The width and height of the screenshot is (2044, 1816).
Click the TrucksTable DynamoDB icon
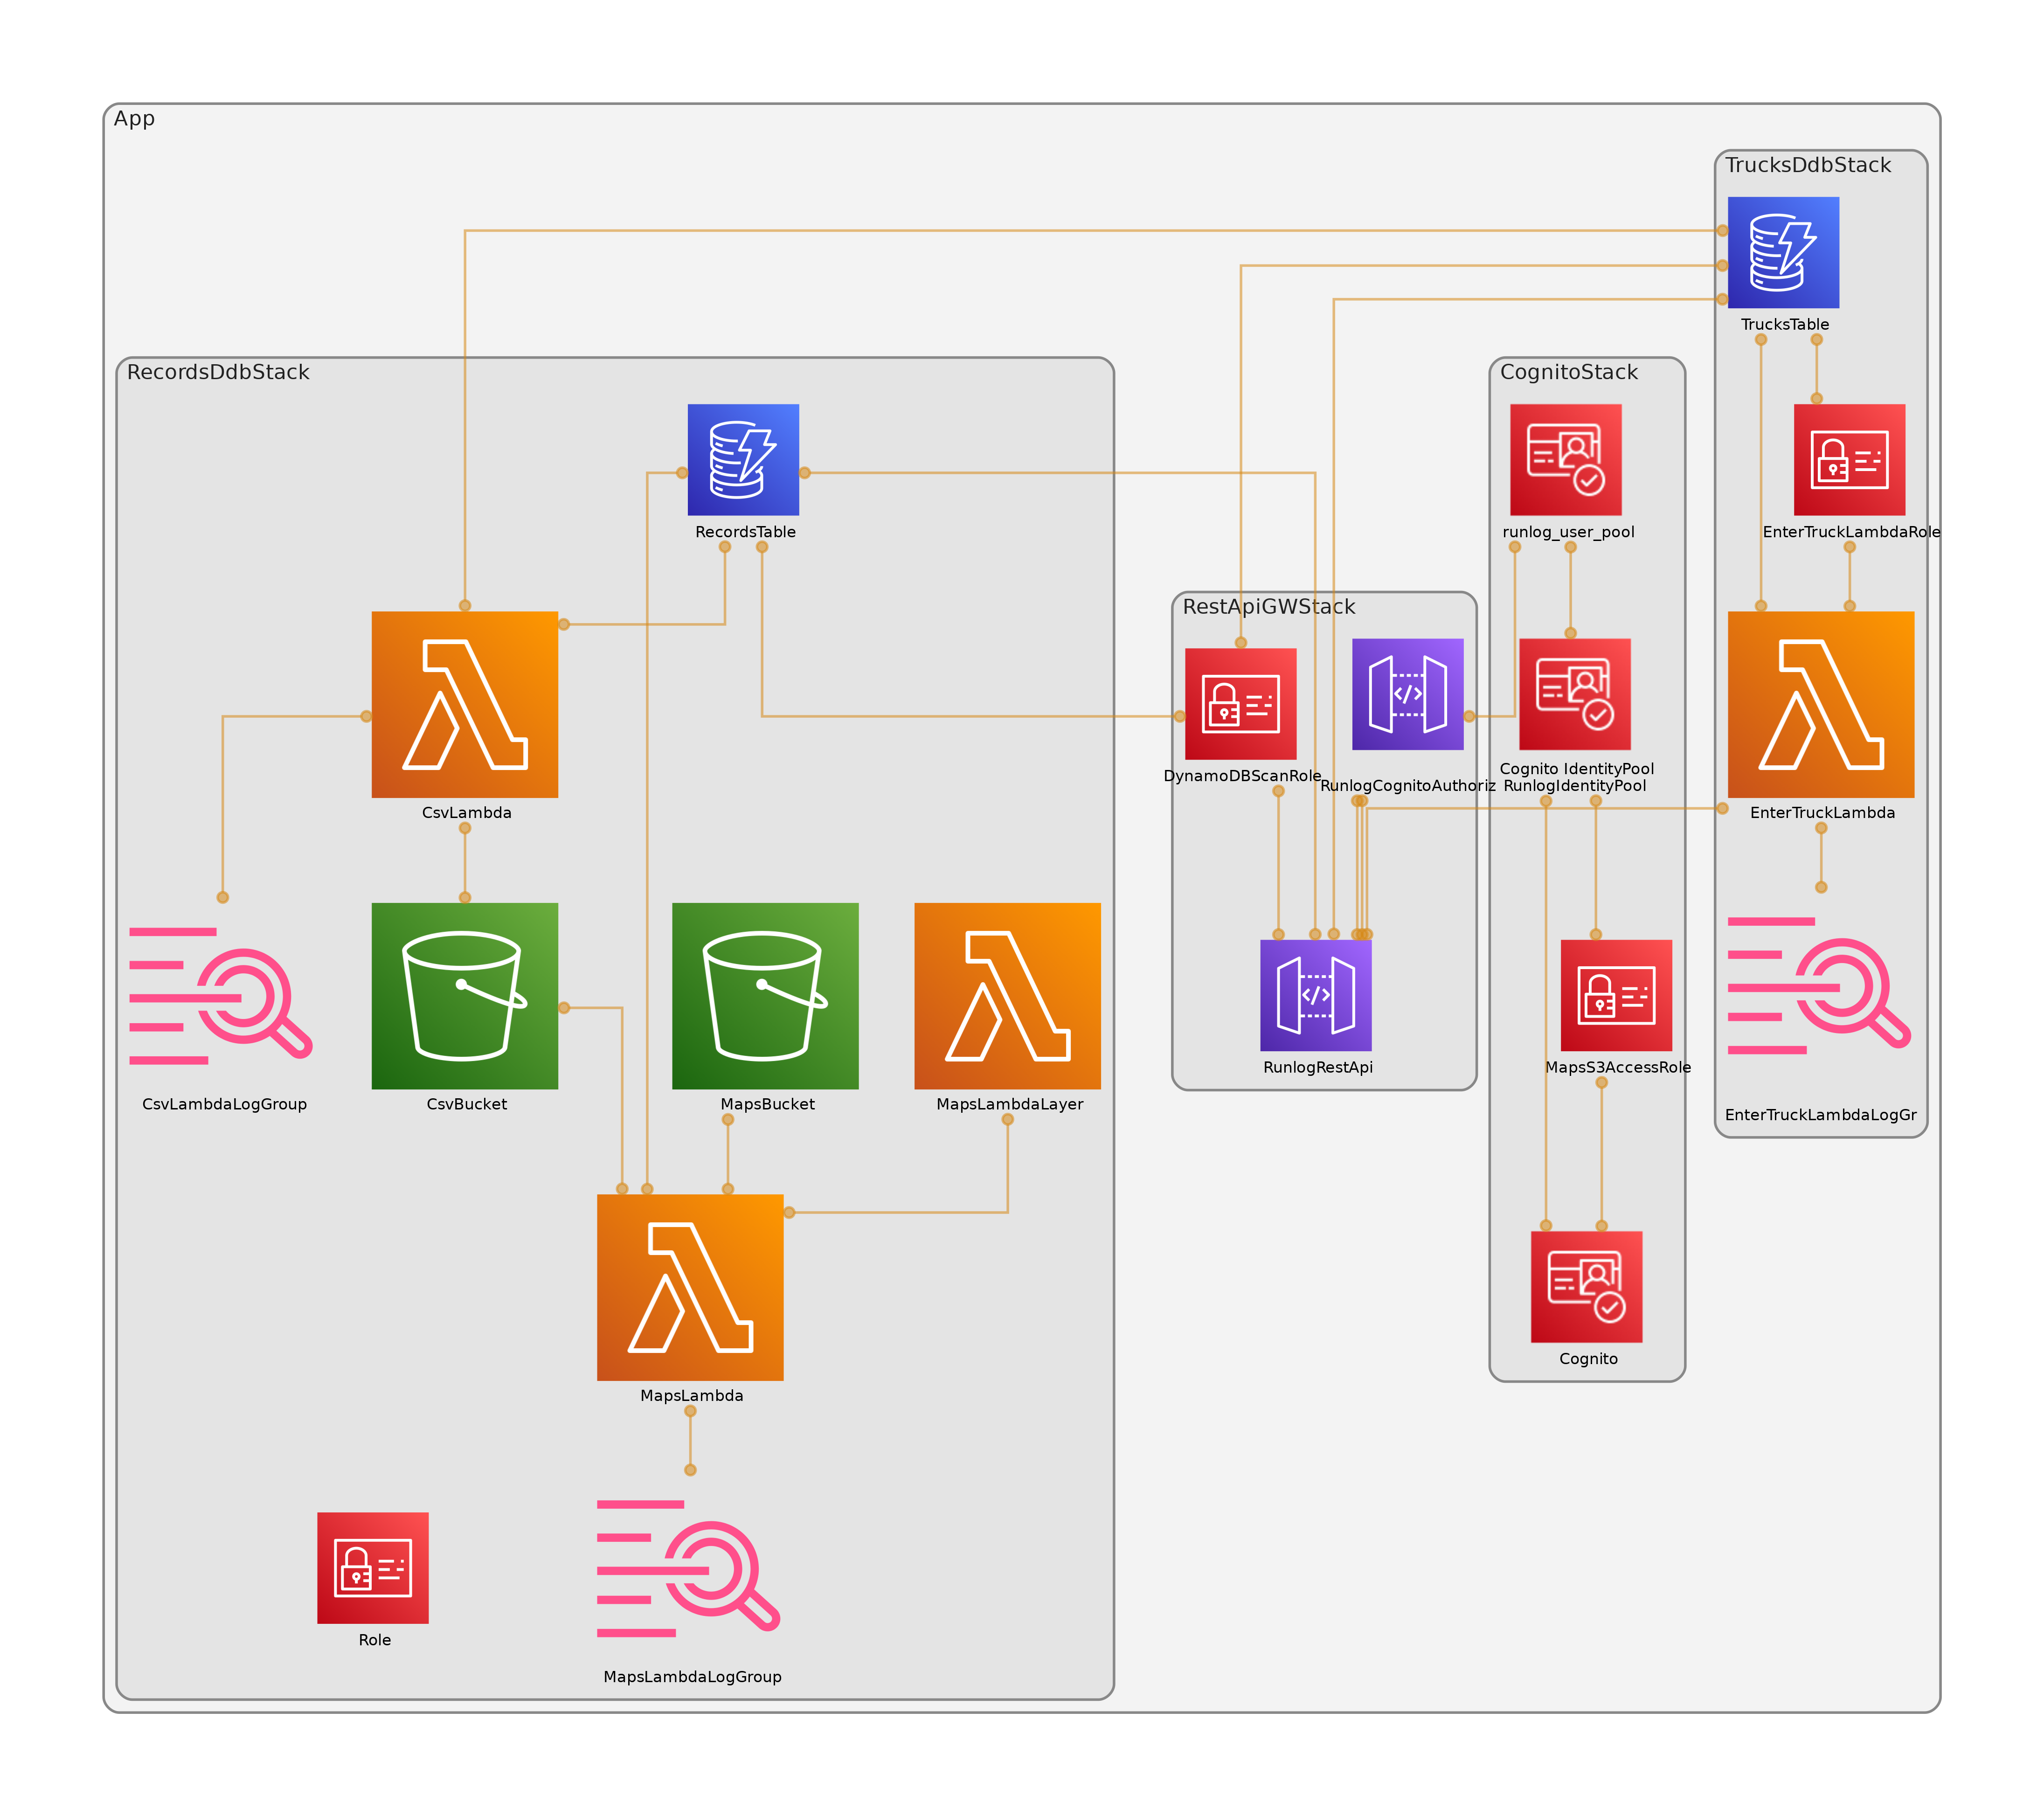pos(1783,252)
